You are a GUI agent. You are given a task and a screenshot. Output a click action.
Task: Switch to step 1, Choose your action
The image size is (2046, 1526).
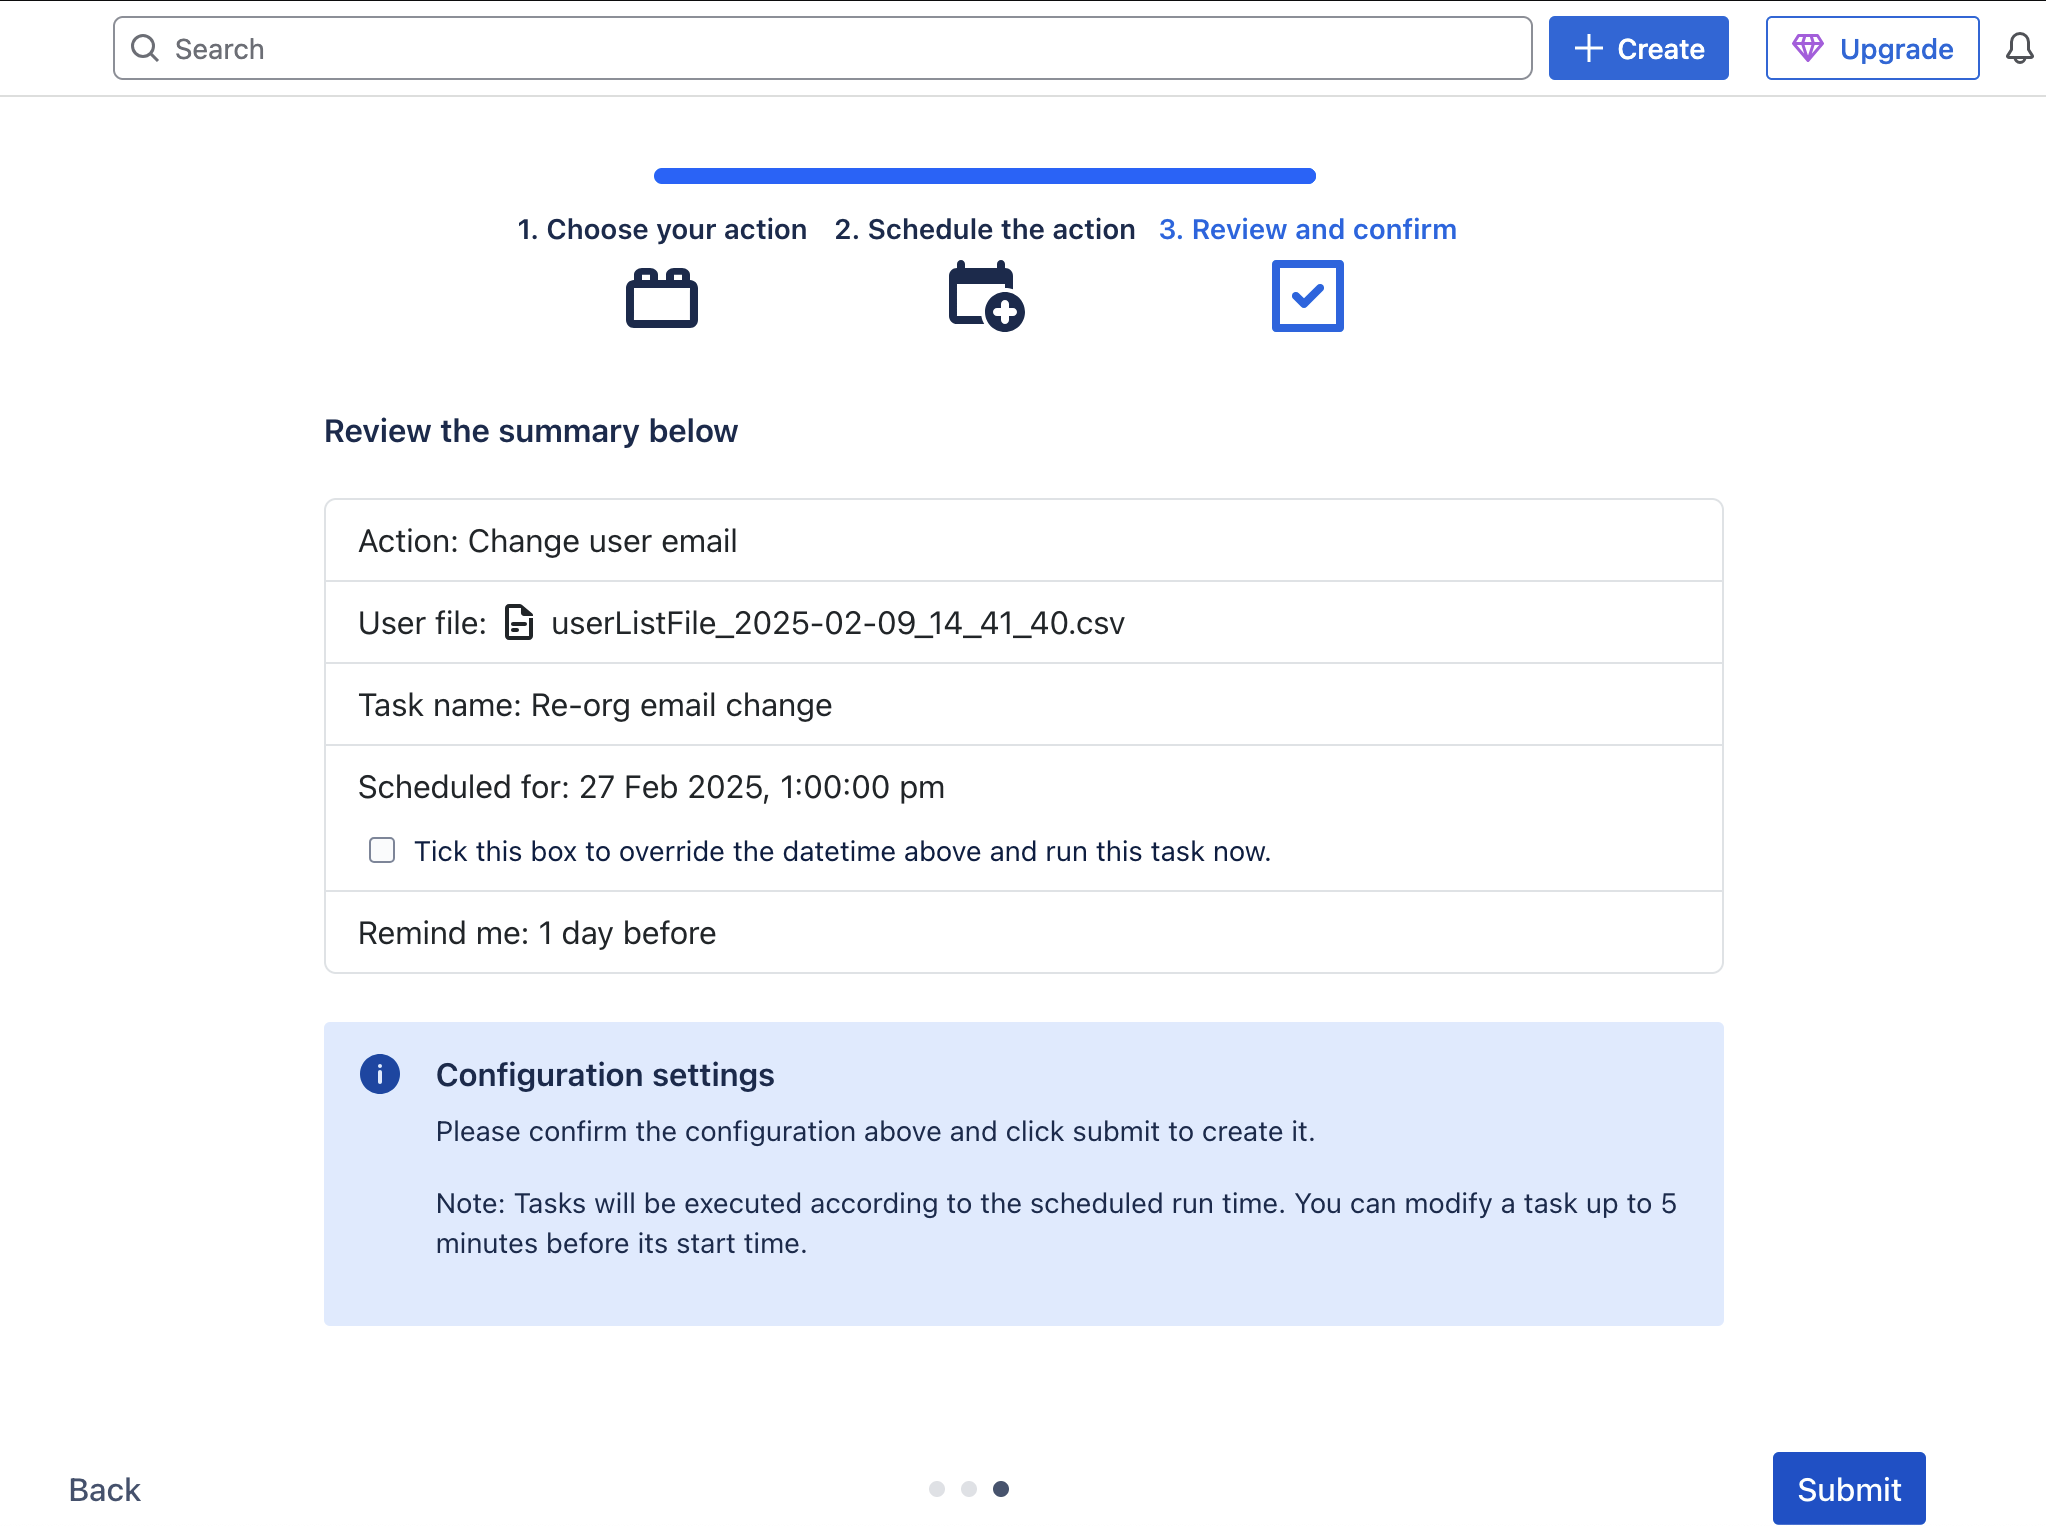(x=662, y=228)
